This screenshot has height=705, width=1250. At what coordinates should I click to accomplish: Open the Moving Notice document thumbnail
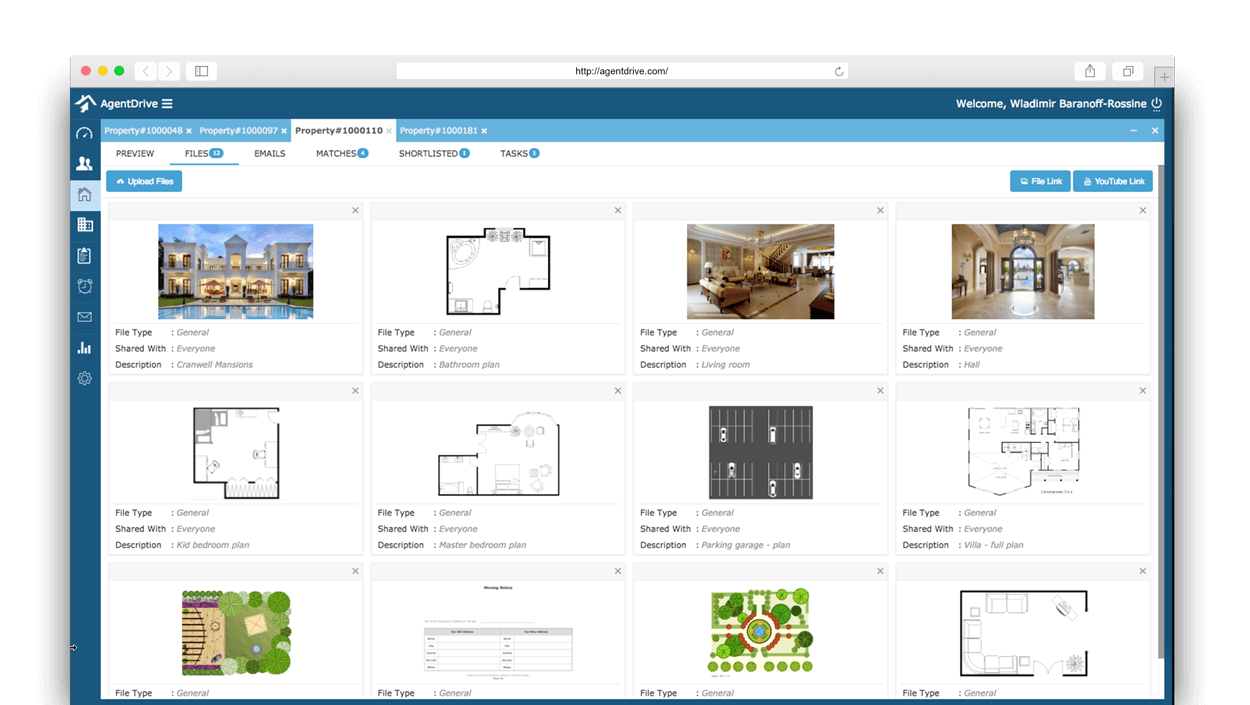tap(498, 632)
